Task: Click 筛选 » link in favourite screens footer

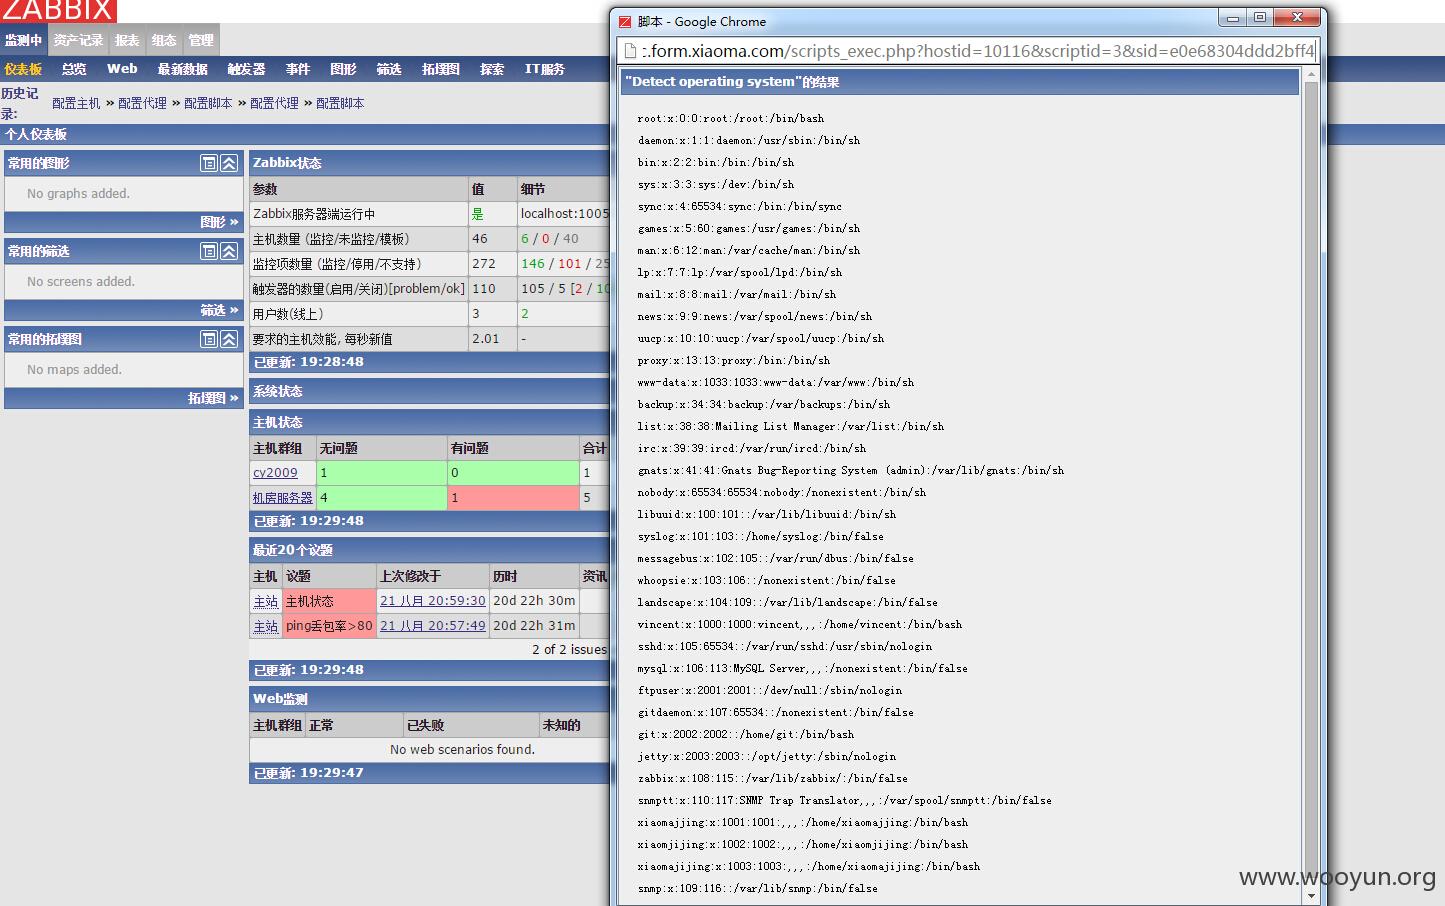Action: 219,310
